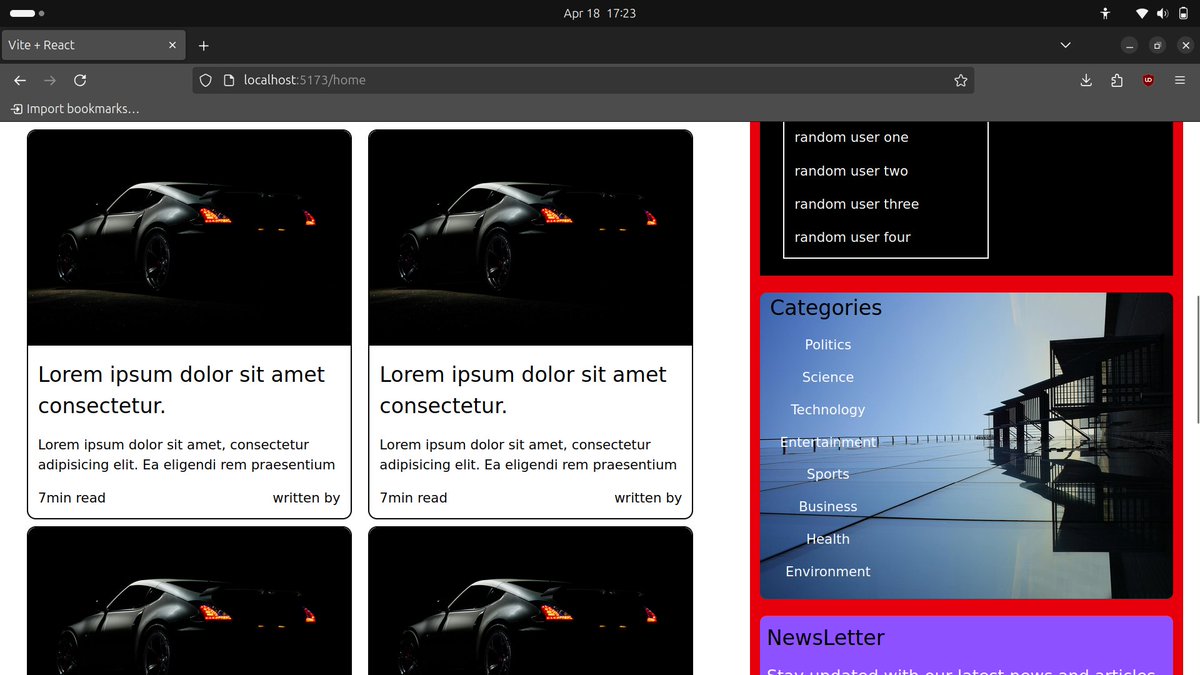Click the Categories heading

826,308
